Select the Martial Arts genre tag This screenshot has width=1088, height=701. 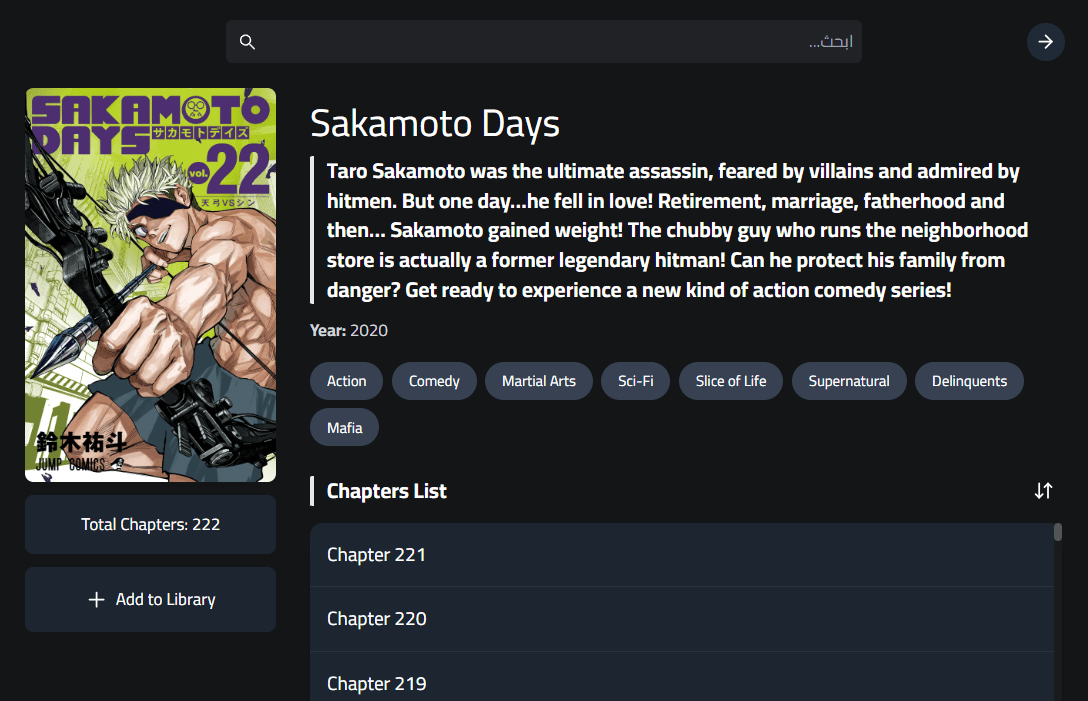coord(539,381)
